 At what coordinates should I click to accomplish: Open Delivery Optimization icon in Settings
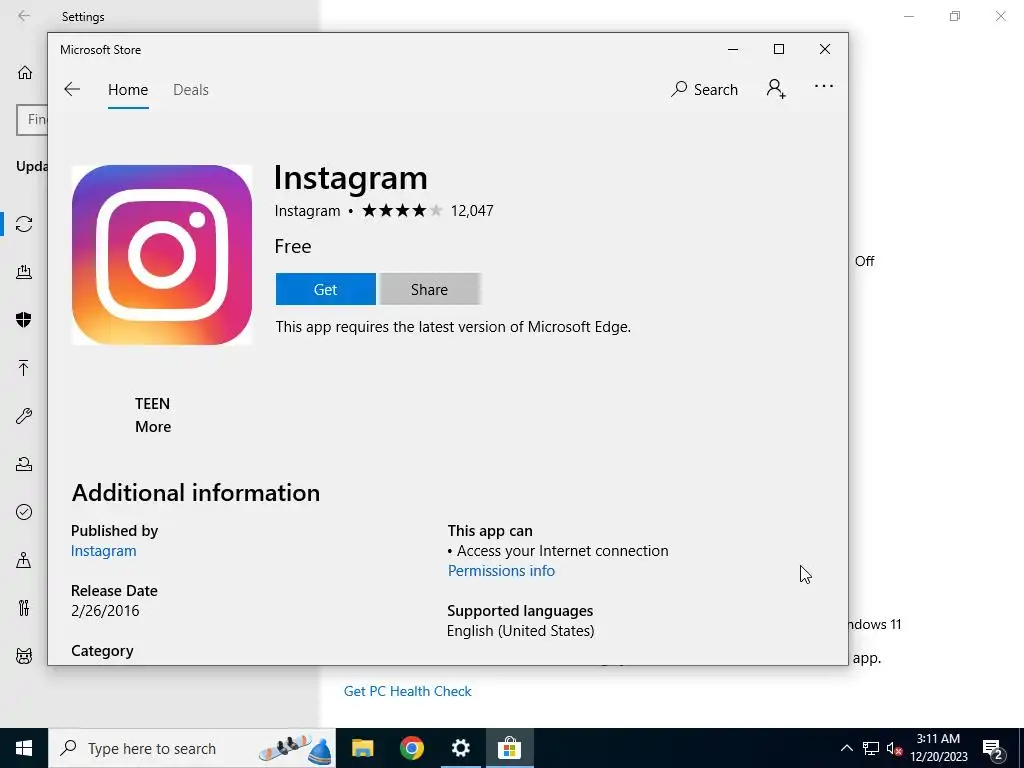click(x=24, y=272)
